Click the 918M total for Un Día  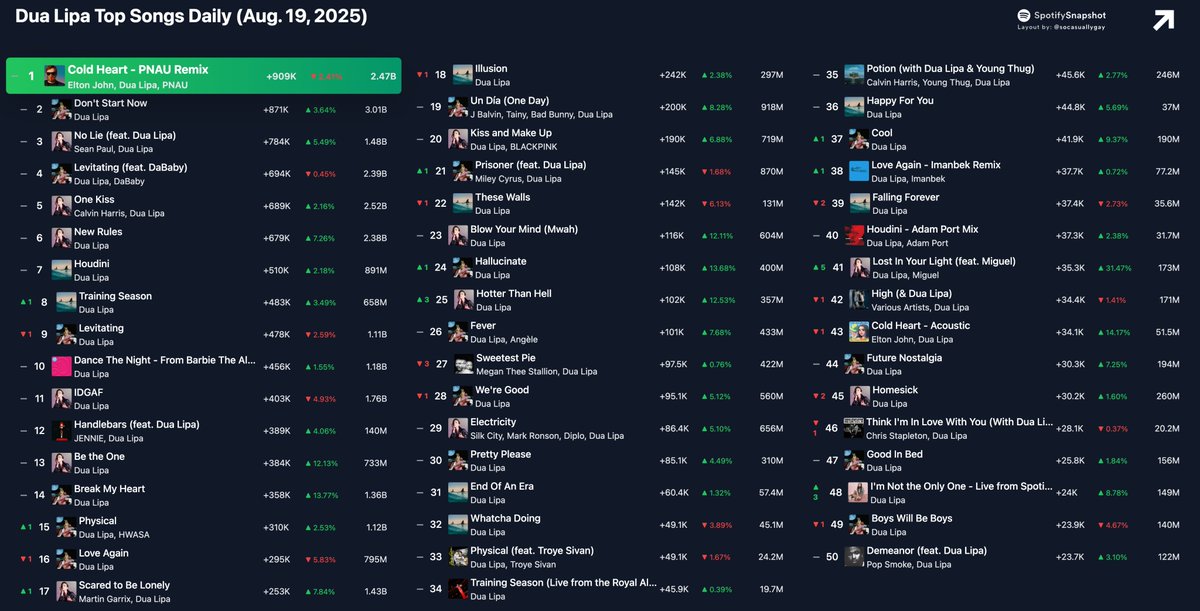coord(772,107)
